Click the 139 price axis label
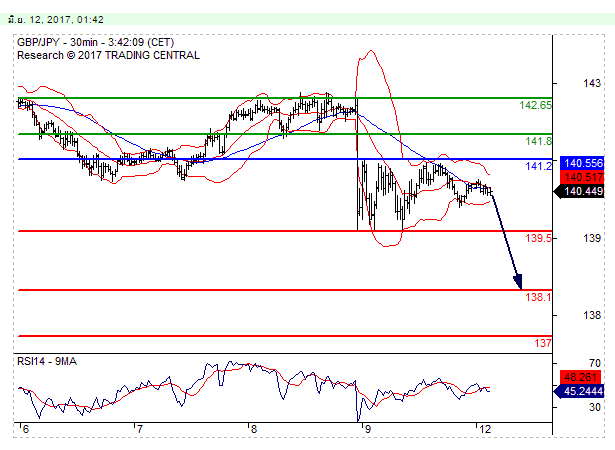The width and height of the screenshot is (615, 450). click(x=592, y=238)
